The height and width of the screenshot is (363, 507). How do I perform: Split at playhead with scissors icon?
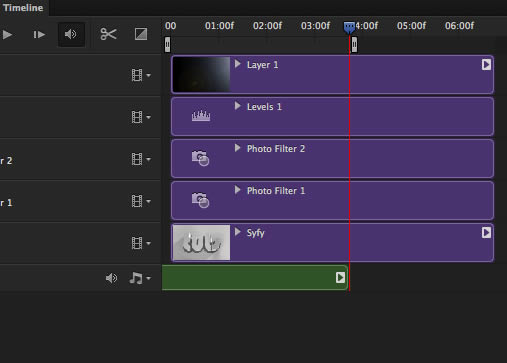[108, 34]
